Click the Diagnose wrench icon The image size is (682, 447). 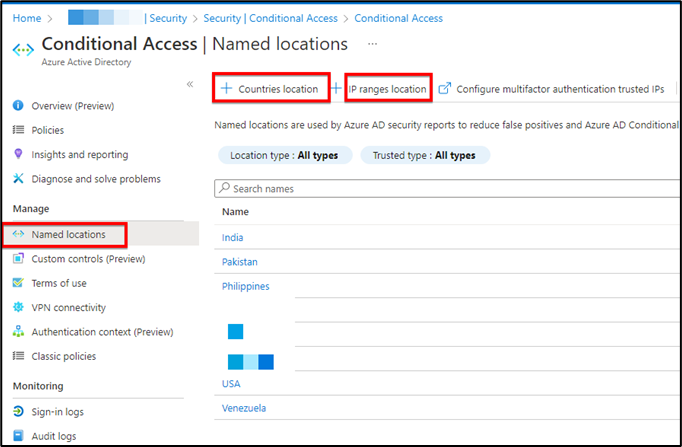(18, 178)
